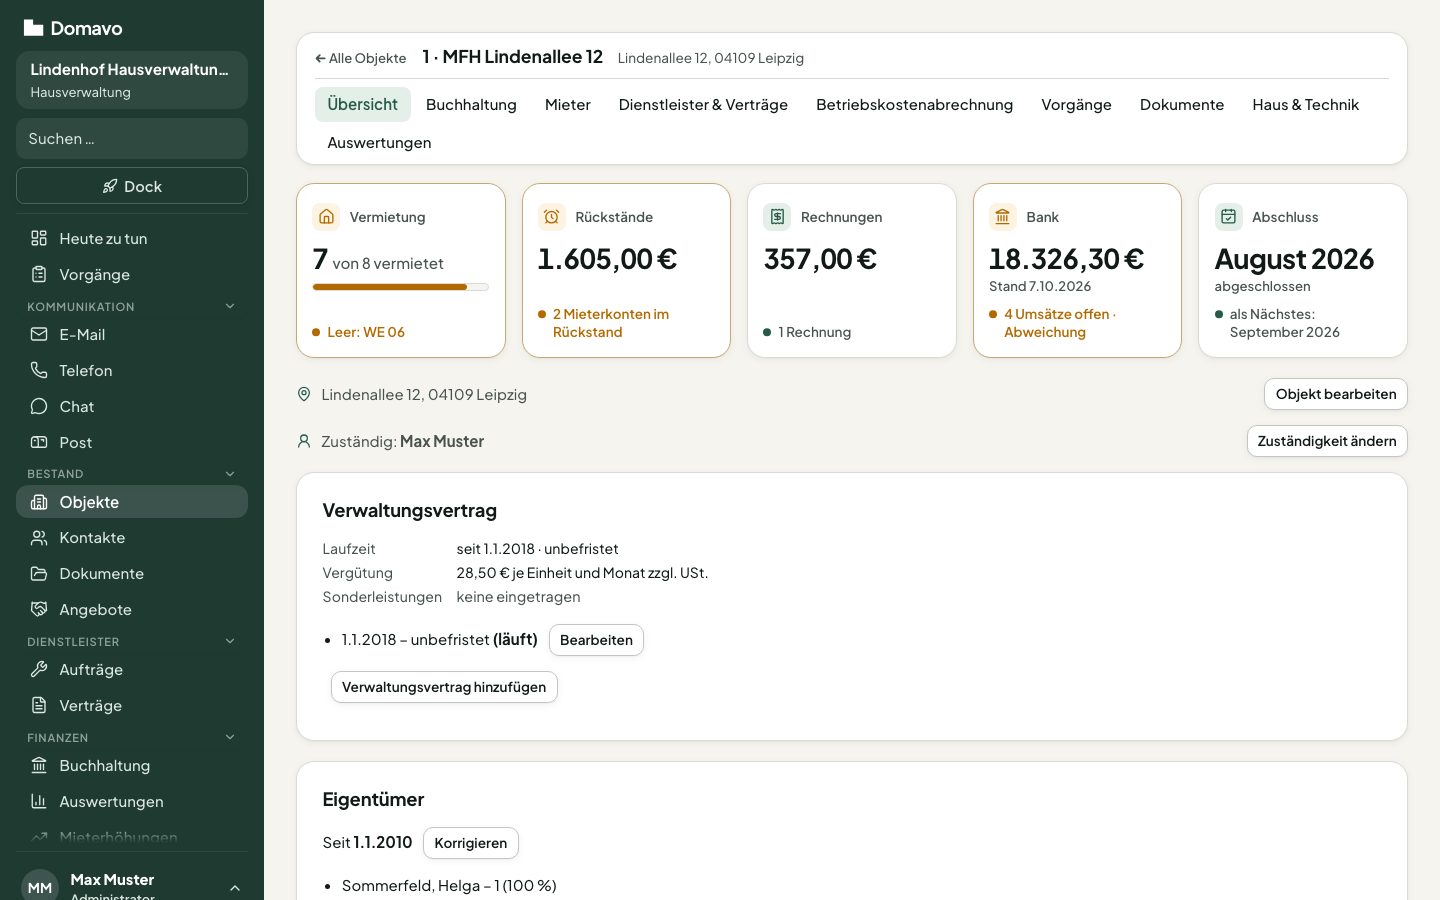
Task: Click 'Leer: WE 06' status text
Action: point(366,332)
